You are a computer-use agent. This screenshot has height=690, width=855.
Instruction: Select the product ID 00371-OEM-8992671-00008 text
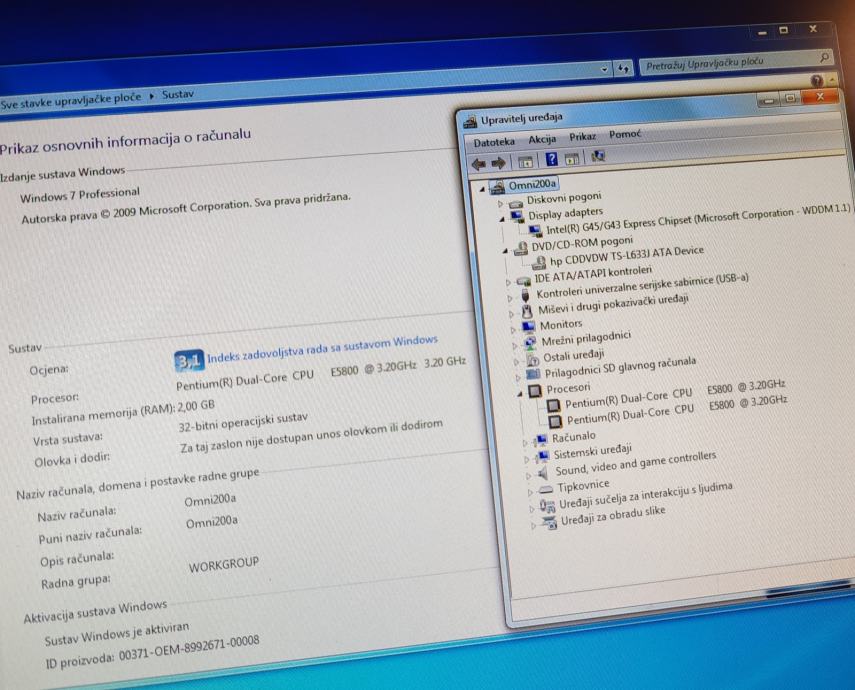tap(189, 649)
